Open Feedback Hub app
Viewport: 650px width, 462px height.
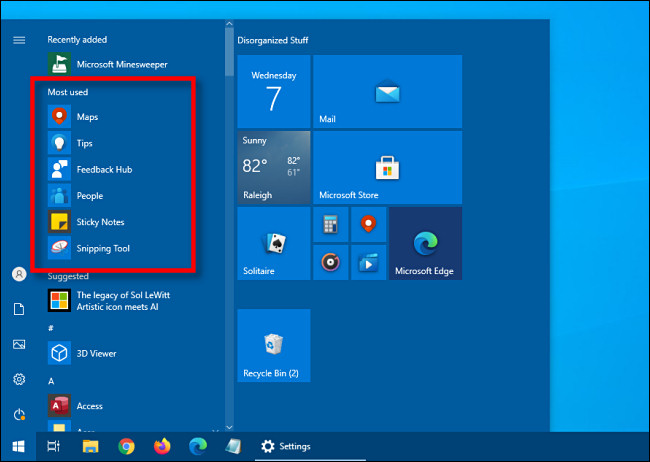coord(104,170)
